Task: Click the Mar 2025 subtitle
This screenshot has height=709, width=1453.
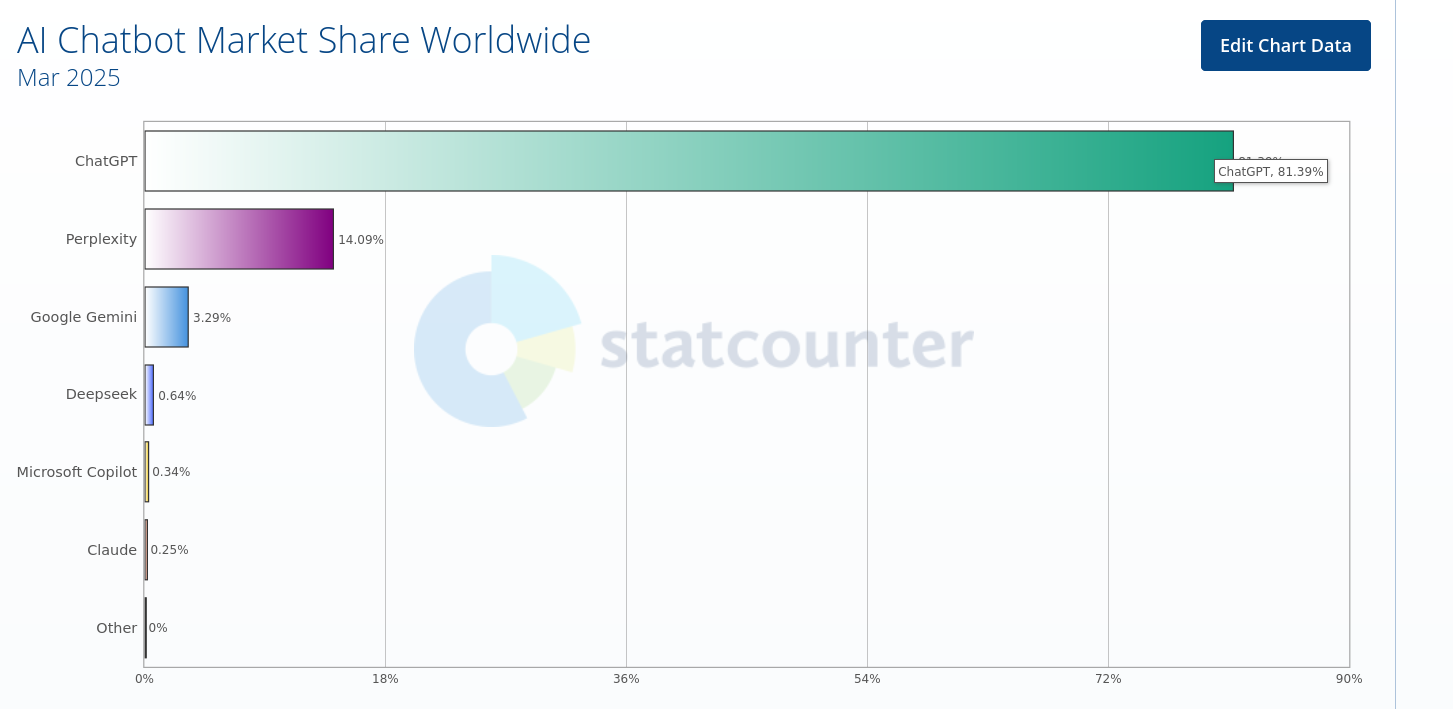Action: pyautogui.click(x=69, y=78)
